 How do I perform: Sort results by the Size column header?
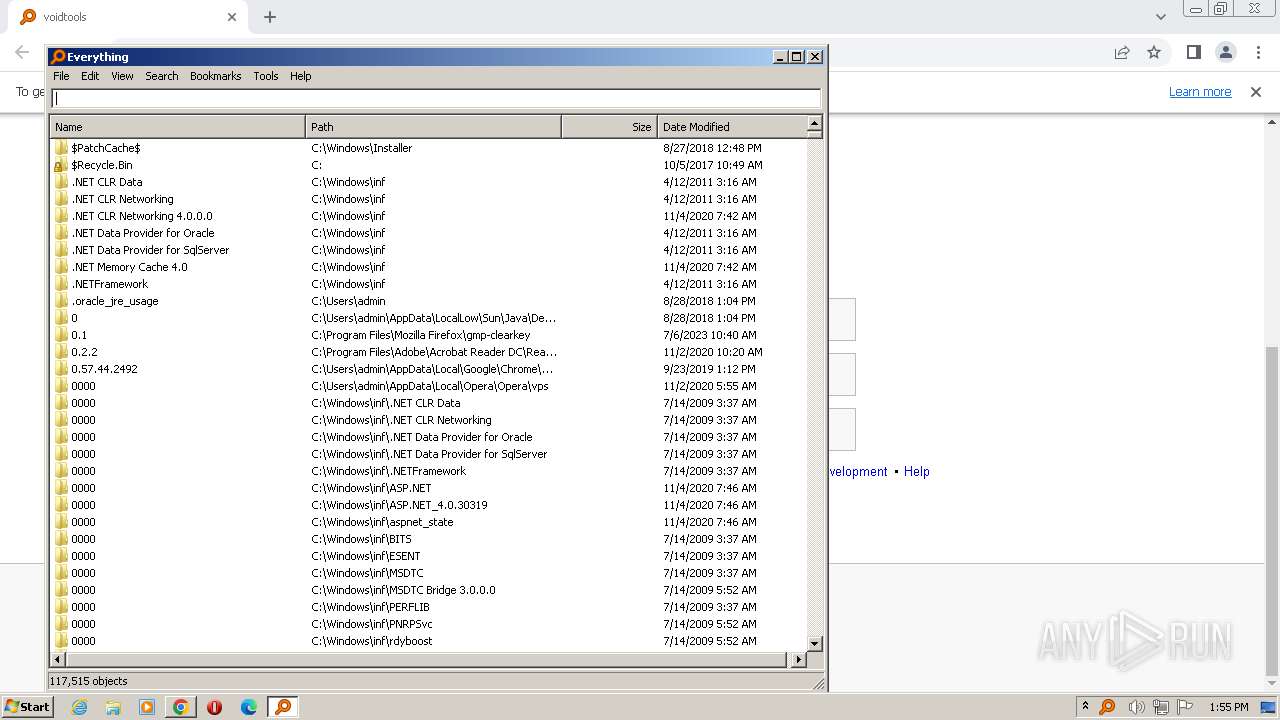tap(609, 127)
